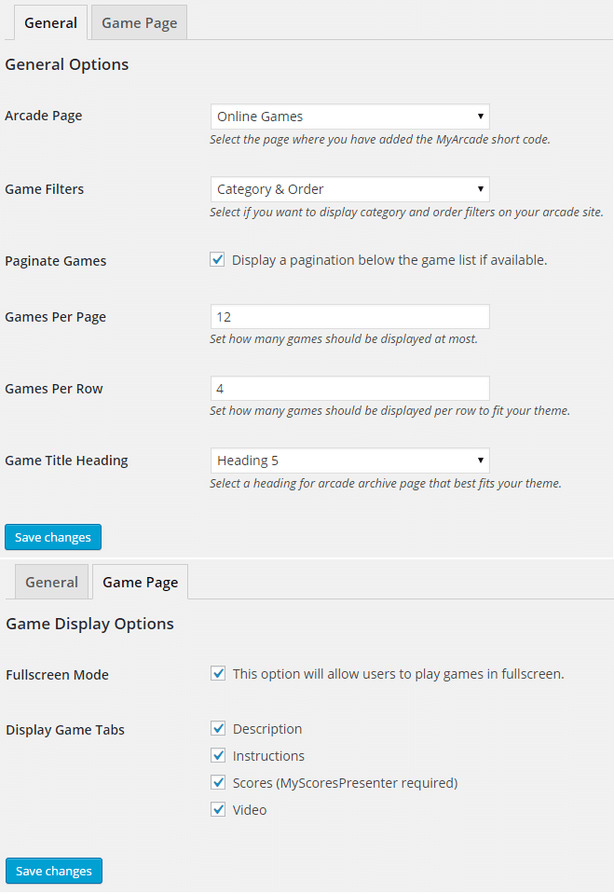Toggle the Scores (MyScoresPresenter required) checkbox
This screenshot has width=614, height=894.
click(218, 782)
